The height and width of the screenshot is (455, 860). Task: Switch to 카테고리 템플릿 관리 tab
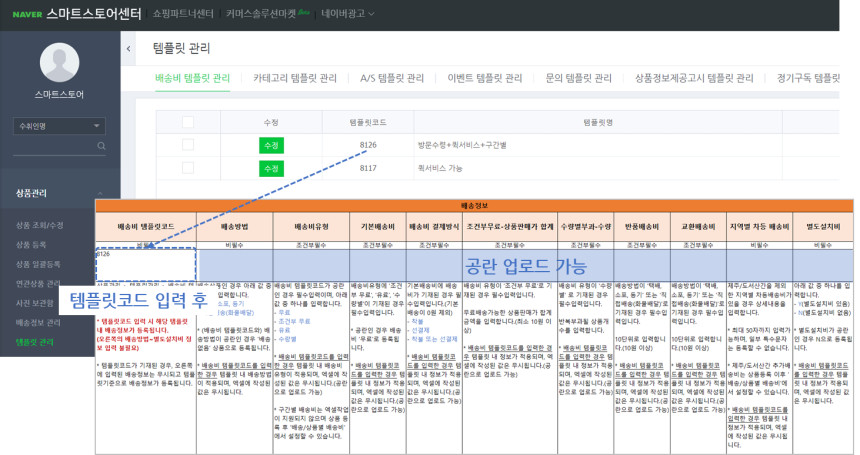coord(295,78)
